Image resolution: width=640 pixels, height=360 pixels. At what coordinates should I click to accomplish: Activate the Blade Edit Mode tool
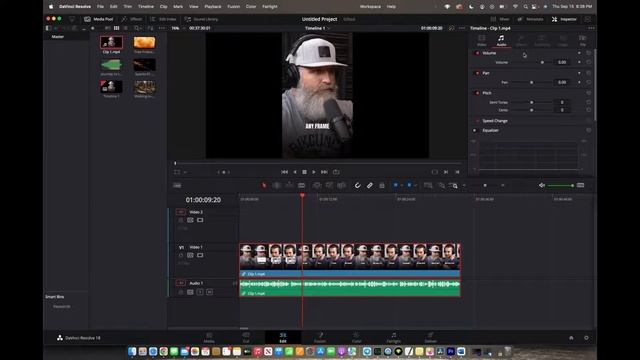pyautogui.click(x=301, y=185)
